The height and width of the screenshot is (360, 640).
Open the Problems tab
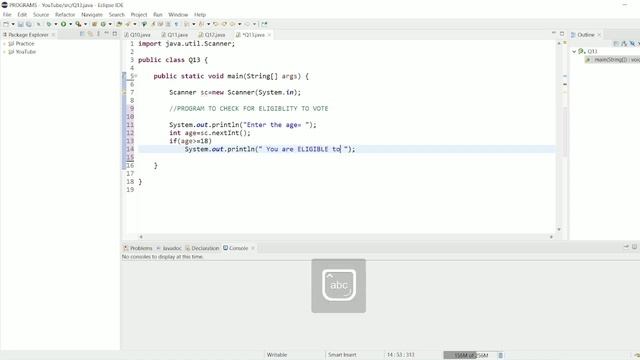pyautogui.click(x=138, y=248)
